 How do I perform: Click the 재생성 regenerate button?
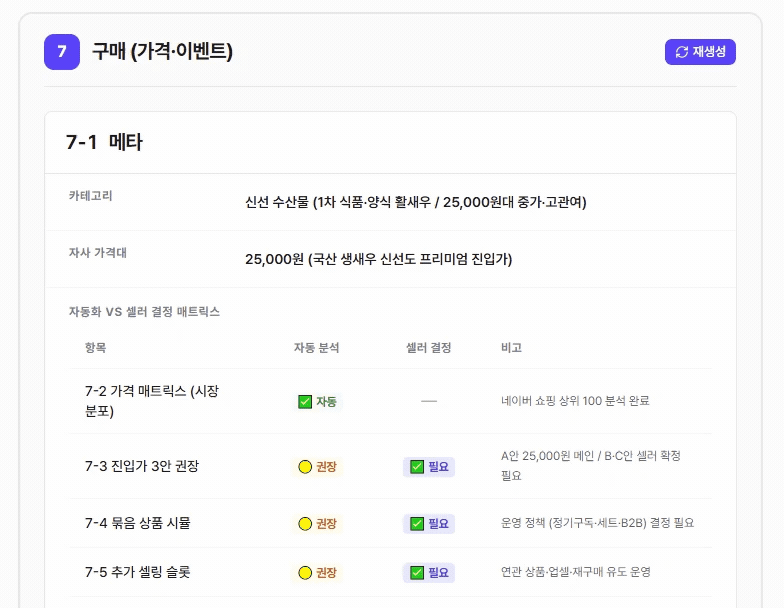pos(700,52)
